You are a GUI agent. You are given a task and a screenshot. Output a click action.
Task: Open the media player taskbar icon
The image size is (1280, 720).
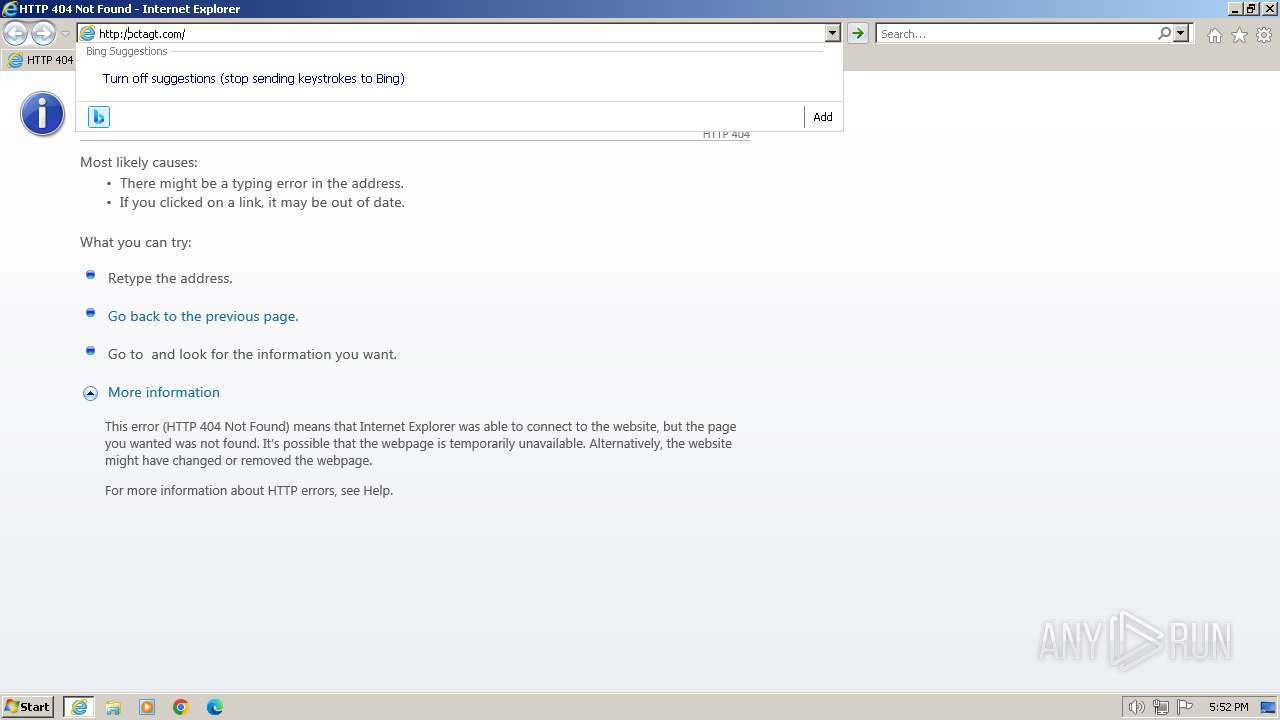[147, 707]
